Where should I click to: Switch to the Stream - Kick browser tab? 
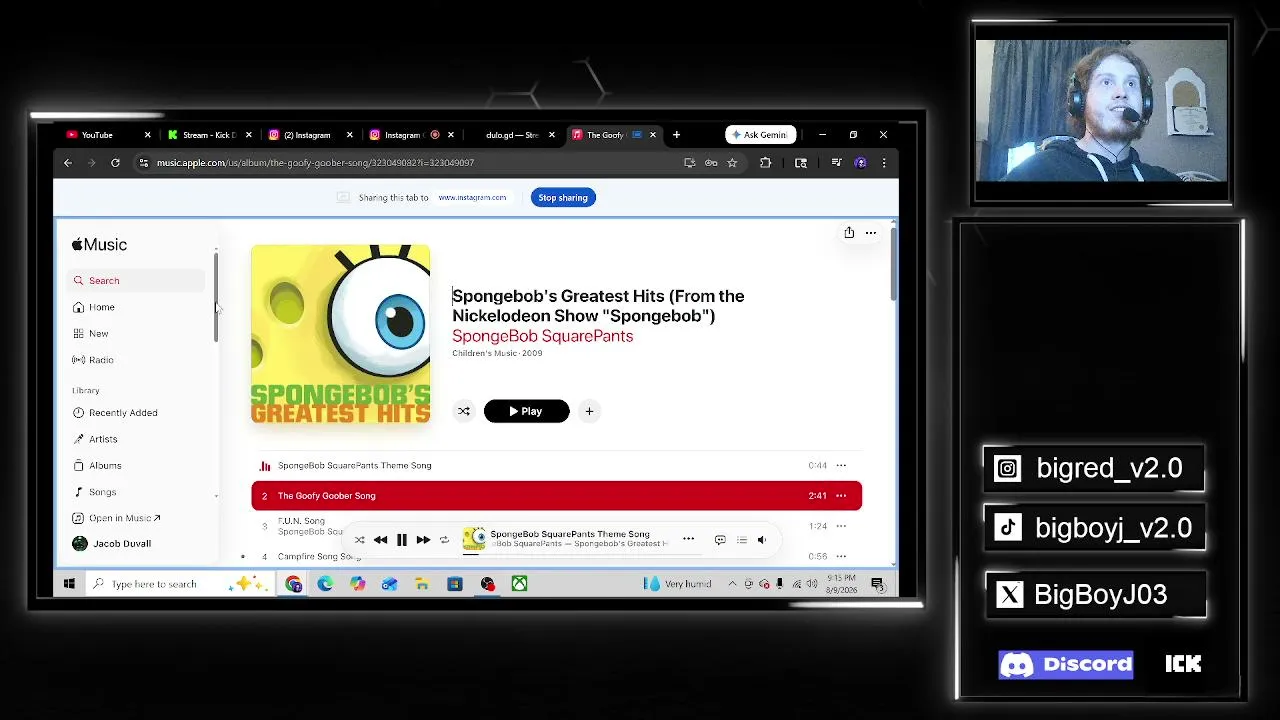(x=208, y=135)
